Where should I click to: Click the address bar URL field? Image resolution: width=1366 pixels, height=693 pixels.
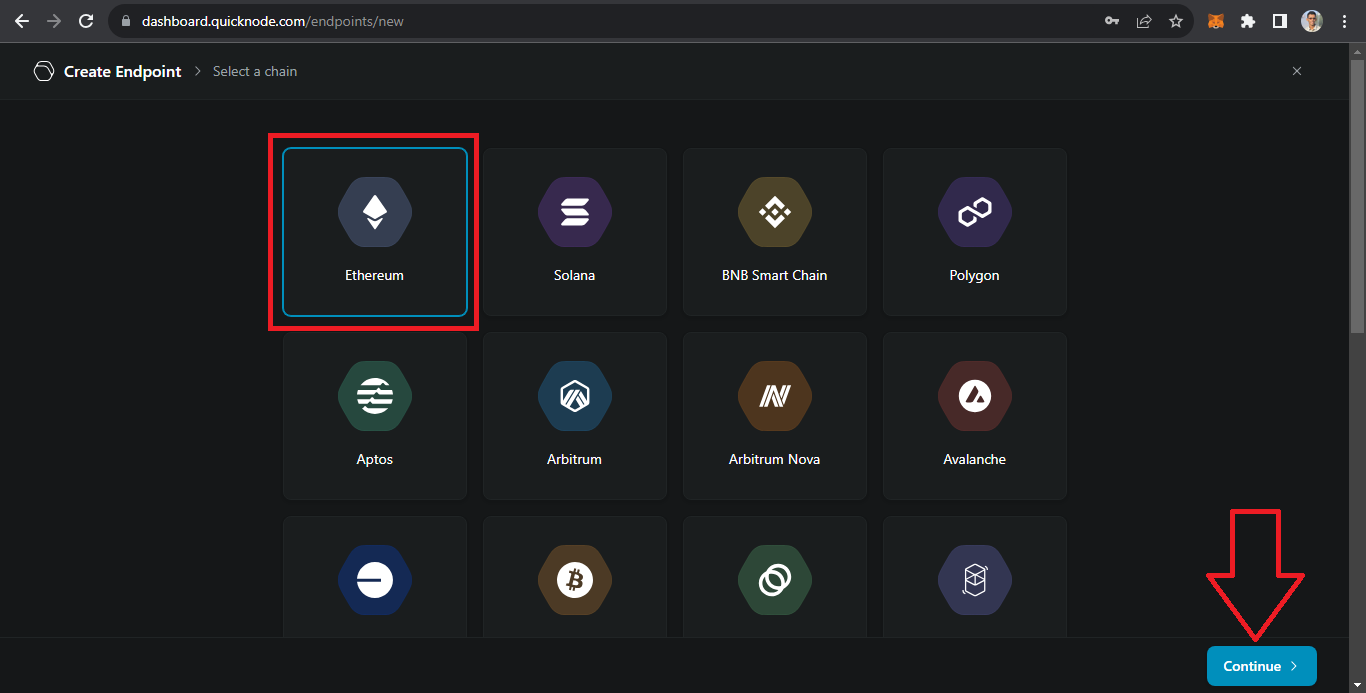[600, 21]
